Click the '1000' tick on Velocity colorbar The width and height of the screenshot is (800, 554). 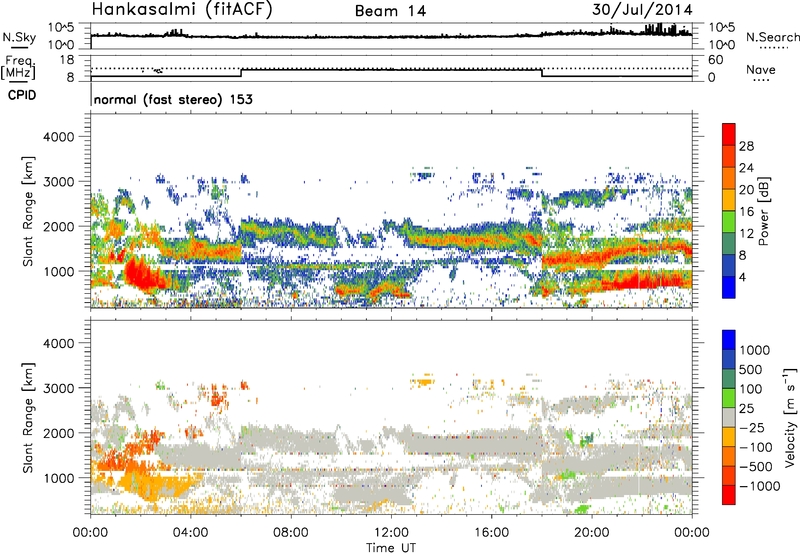(755, 350)
